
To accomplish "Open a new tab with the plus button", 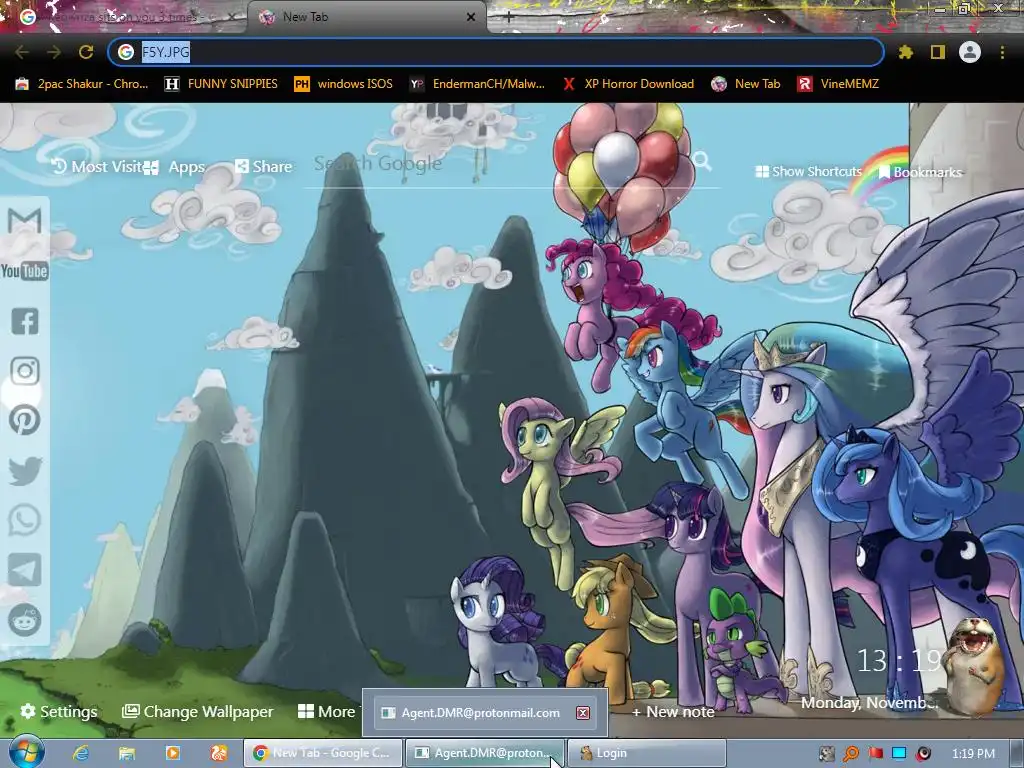I will pos(508,17).
